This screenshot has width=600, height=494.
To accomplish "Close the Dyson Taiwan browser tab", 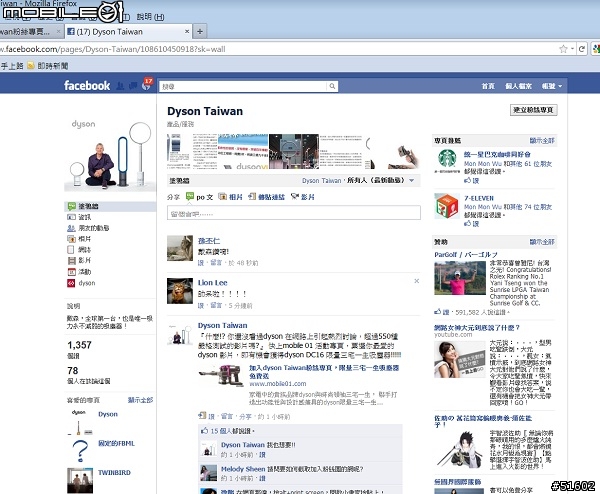I will (187, 31).
